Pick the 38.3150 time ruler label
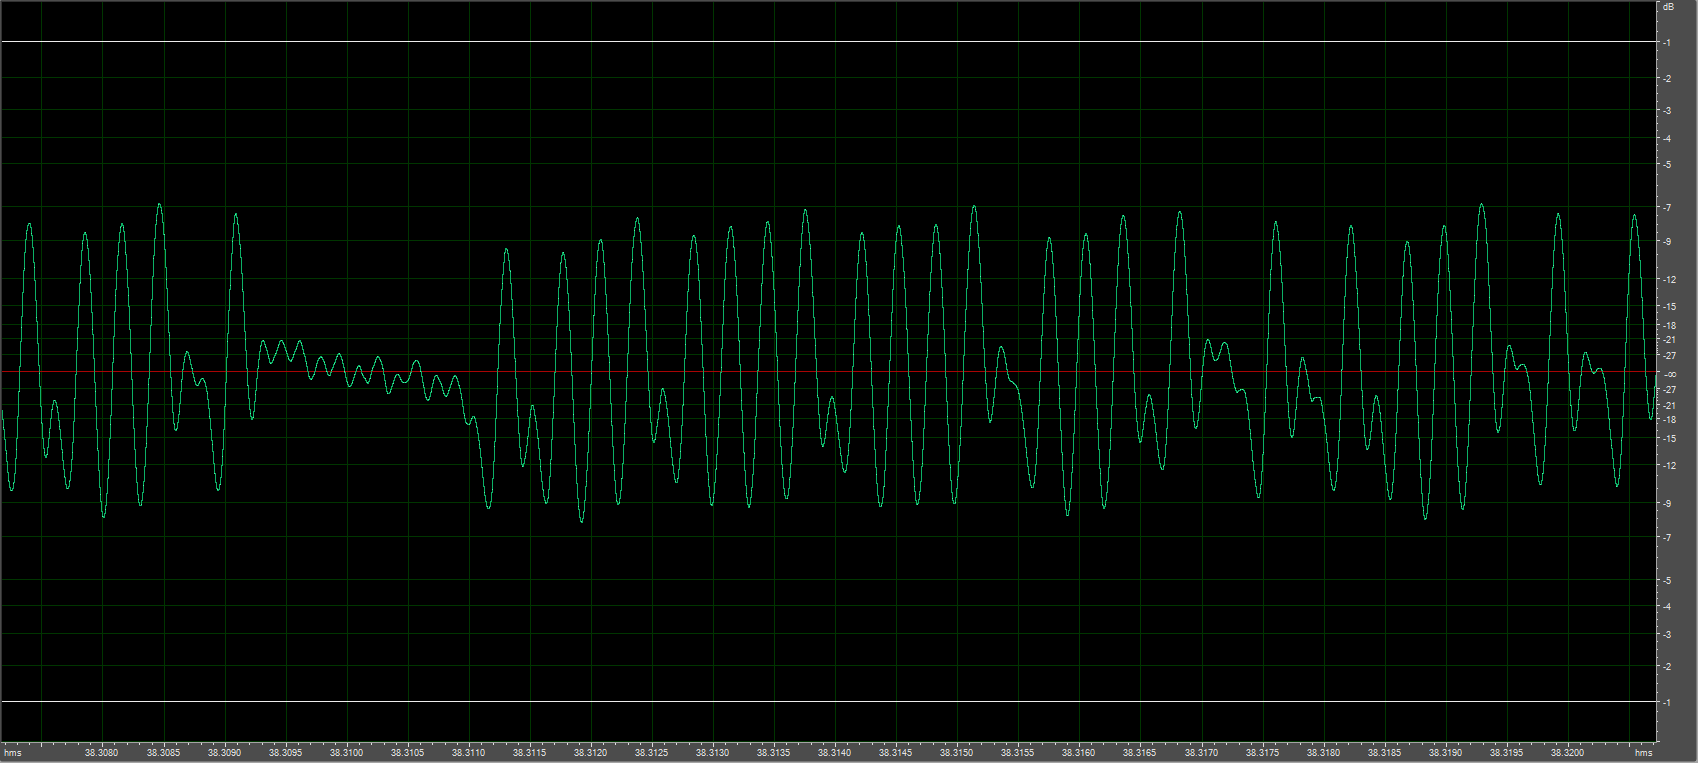 957,753
